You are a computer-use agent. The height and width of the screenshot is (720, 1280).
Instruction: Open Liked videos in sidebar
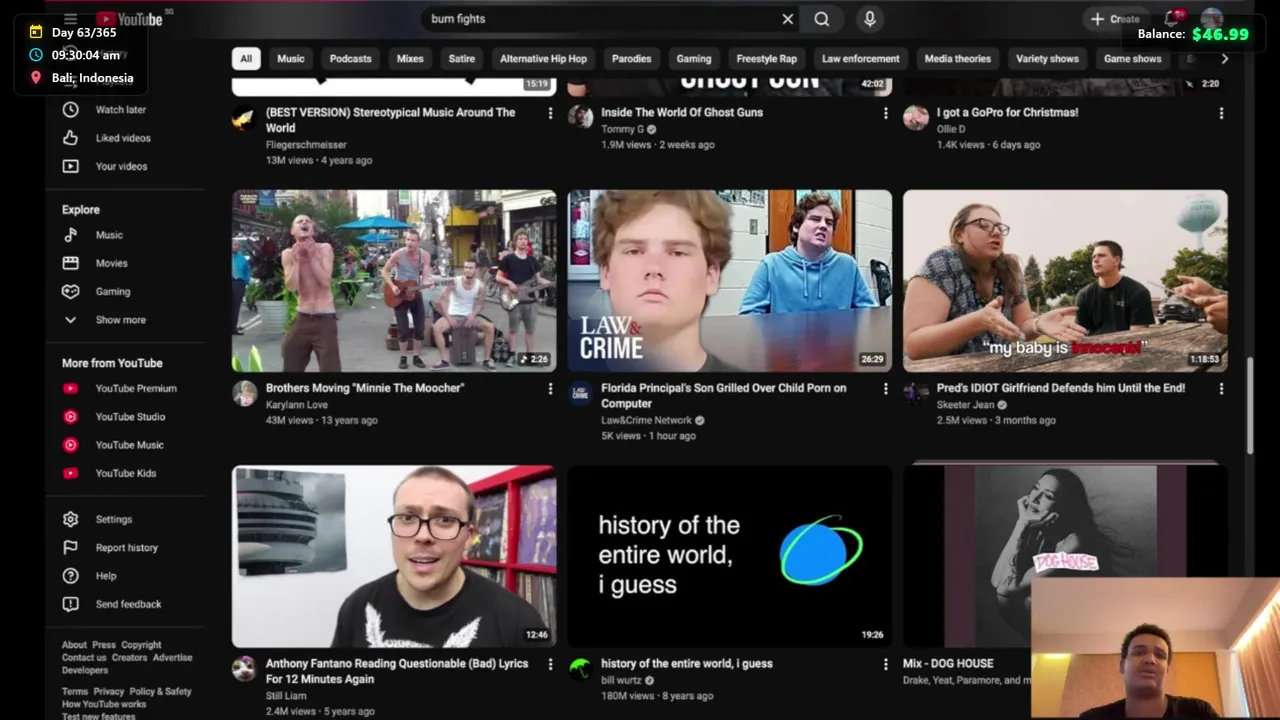click(125, 138)
